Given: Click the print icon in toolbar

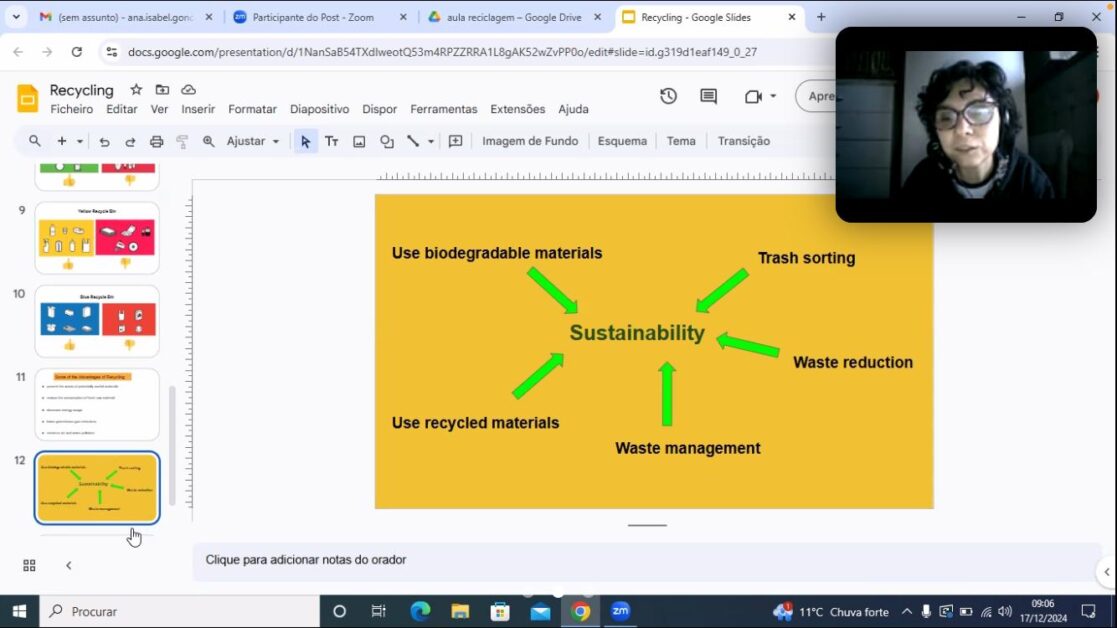Looking at the screenshot, I should click(156, 142).
